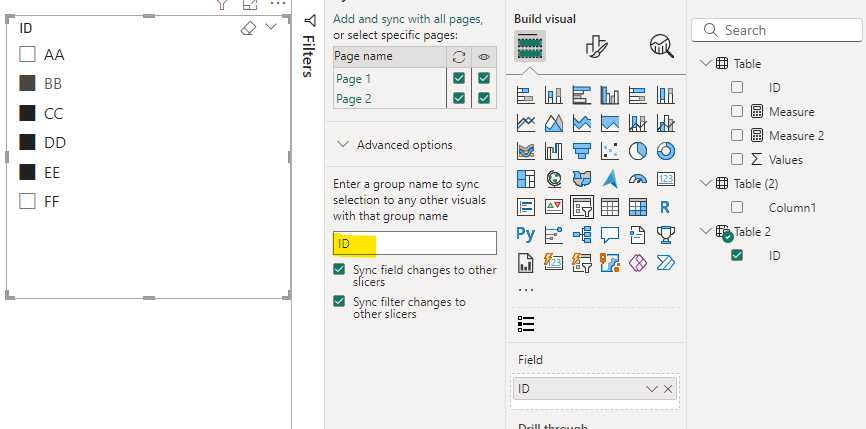Toggle Page 1 sync checkbox
The width and height of the screenshot is (866, 429).
click(459, 78)
